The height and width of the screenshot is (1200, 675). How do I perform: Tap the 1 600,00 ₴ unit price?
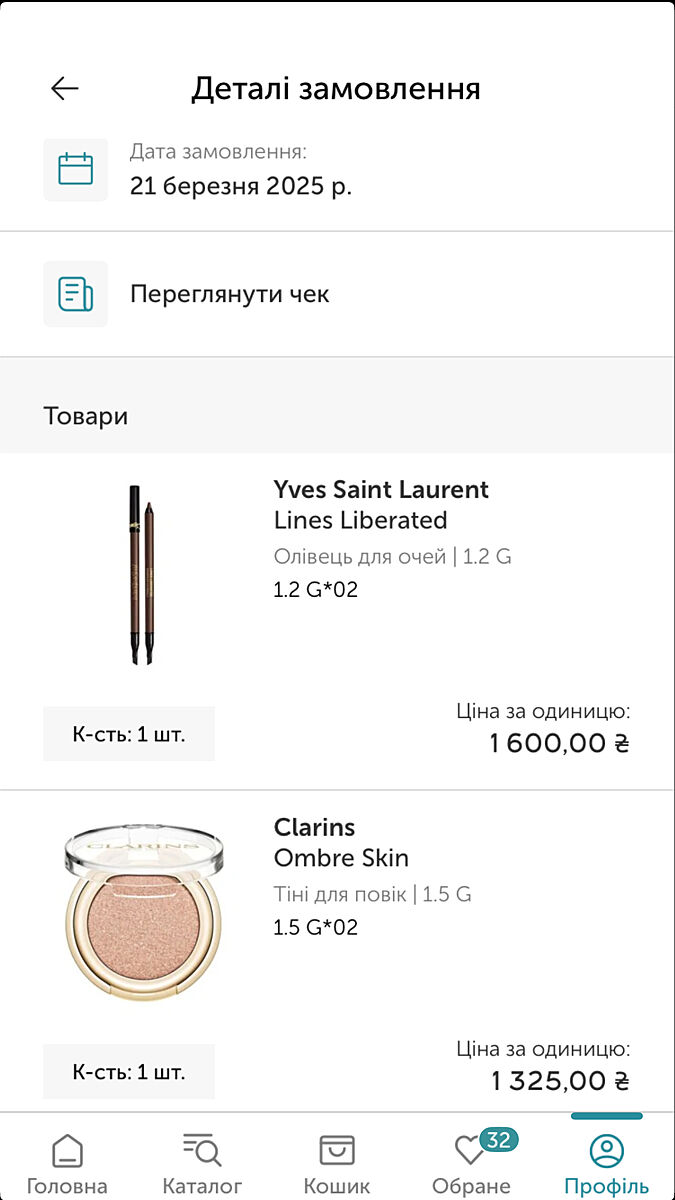[x=559, y=743]
